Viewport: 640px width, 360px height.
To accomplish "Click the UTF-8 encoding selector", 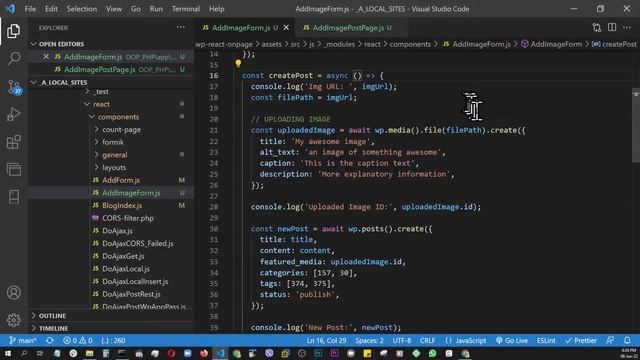I will 402,340.
